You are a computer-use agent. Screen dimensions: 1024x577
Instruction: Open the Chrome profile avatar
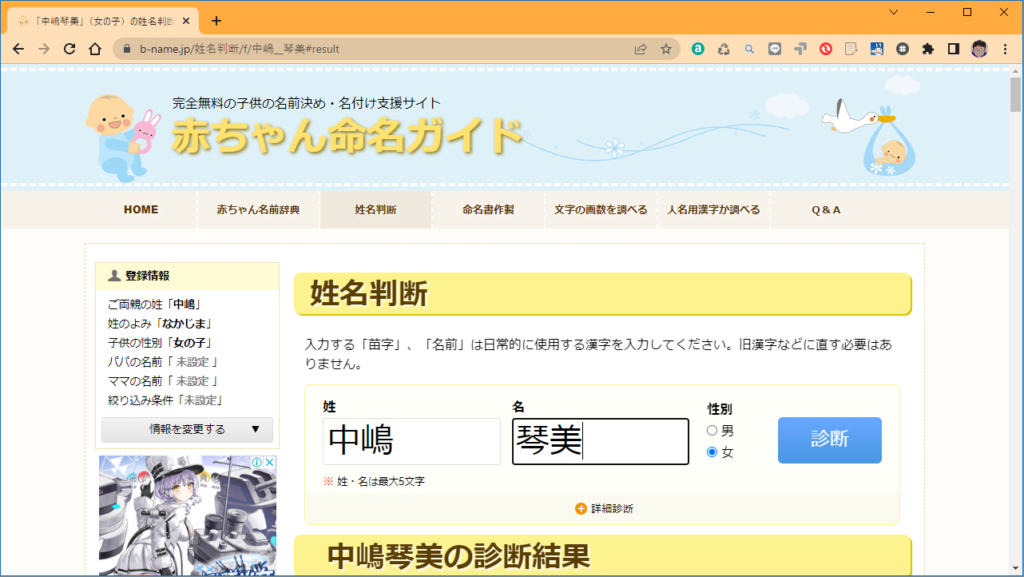click(977, 48)
